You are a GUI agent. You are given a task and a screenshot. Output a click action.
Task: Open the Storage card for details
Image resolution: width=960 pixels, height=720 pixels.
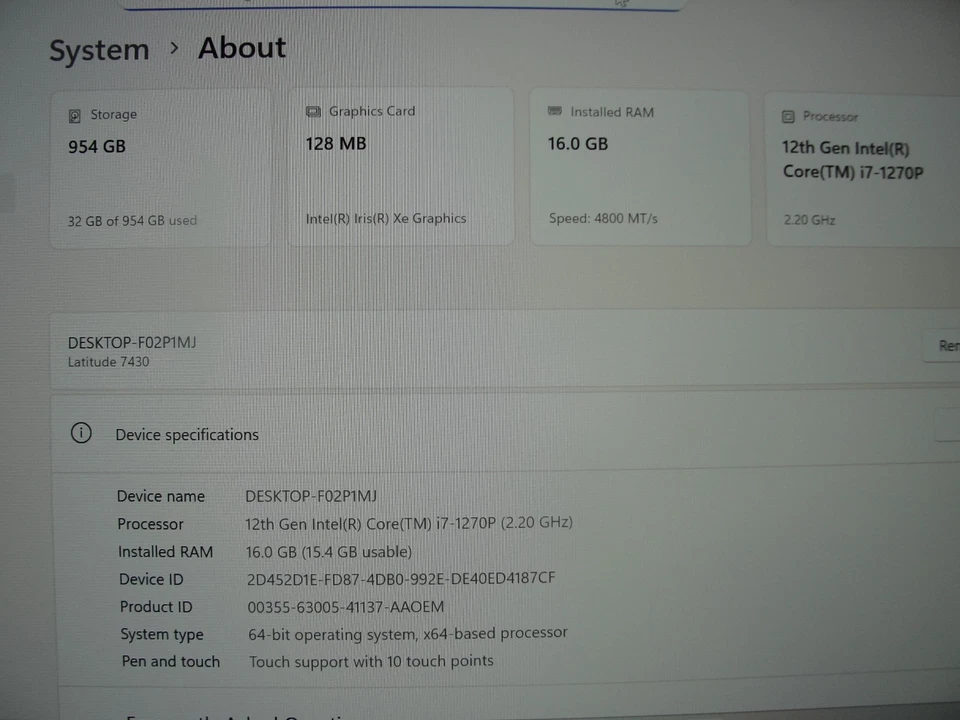160,165
